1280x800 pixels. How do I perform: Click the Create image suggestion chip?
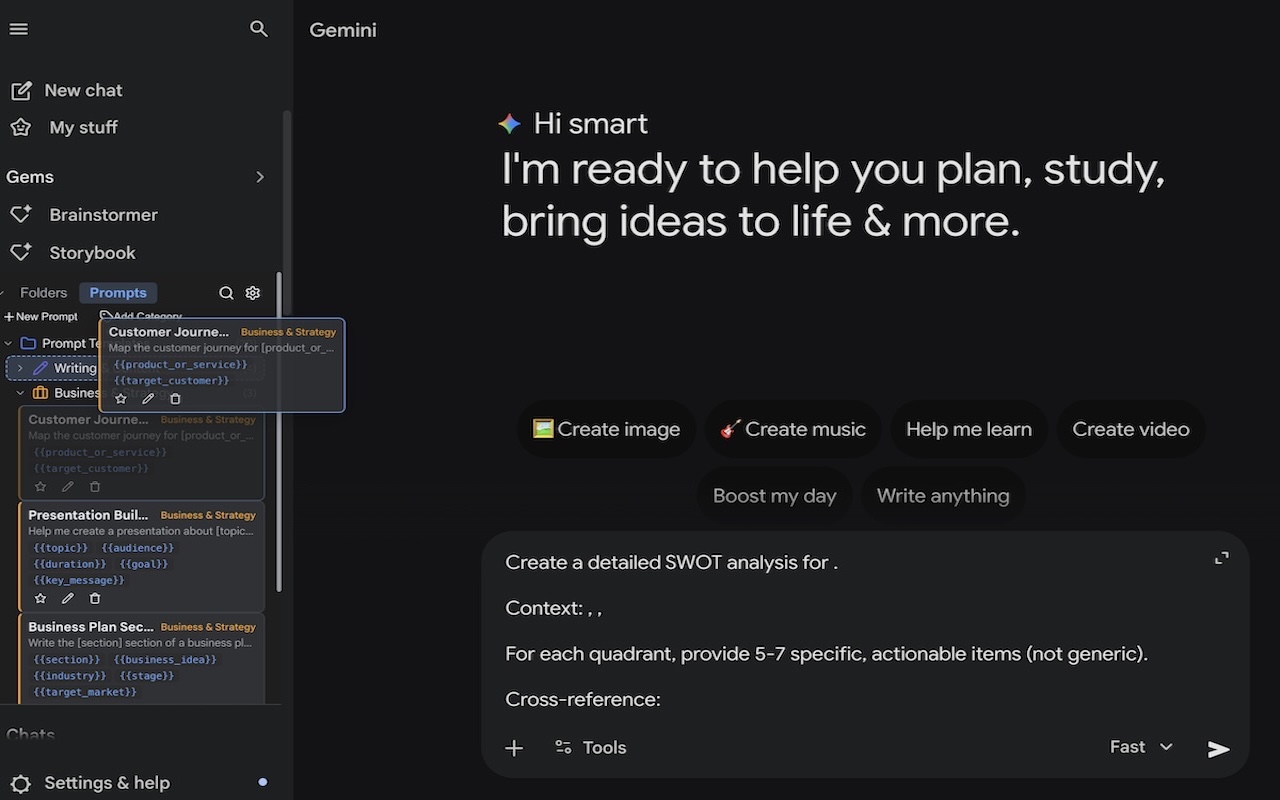click(606, 429)
